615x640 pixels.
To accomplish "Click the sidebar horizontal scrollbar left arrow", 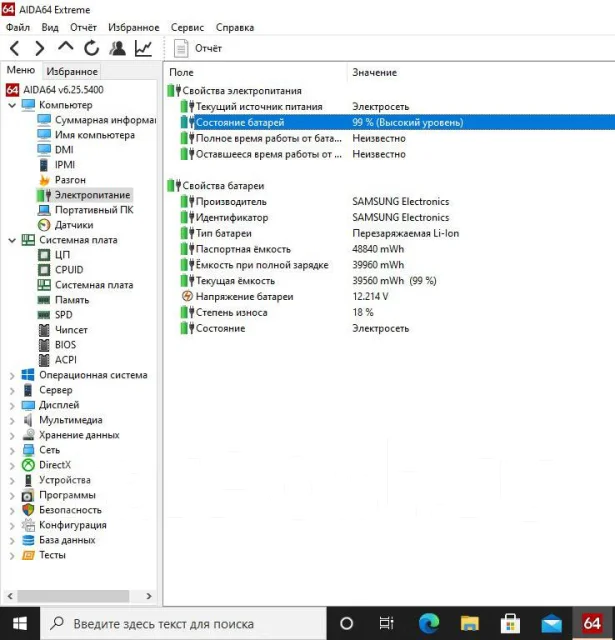I will pos(10,596).
